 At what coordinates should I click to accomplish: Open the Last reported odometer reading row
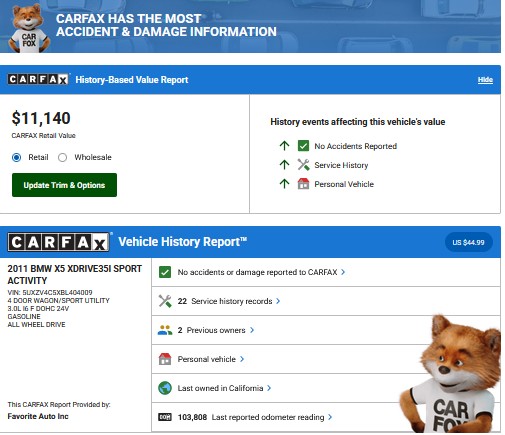click(326, 417)
